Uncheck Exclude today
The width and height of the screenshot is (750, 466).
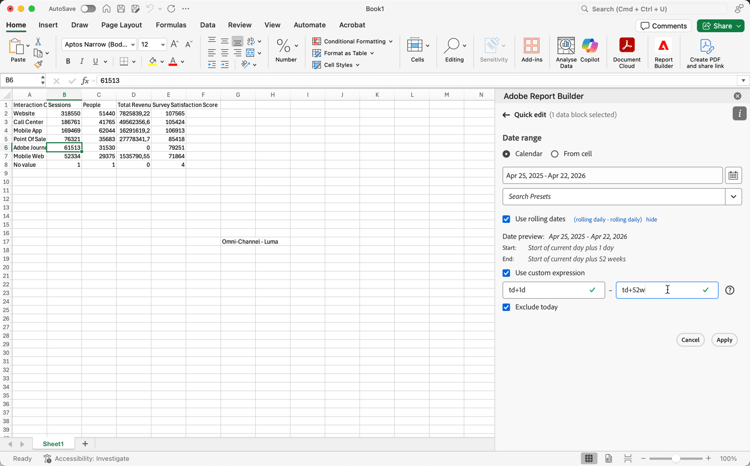click(x=506, y=307)
